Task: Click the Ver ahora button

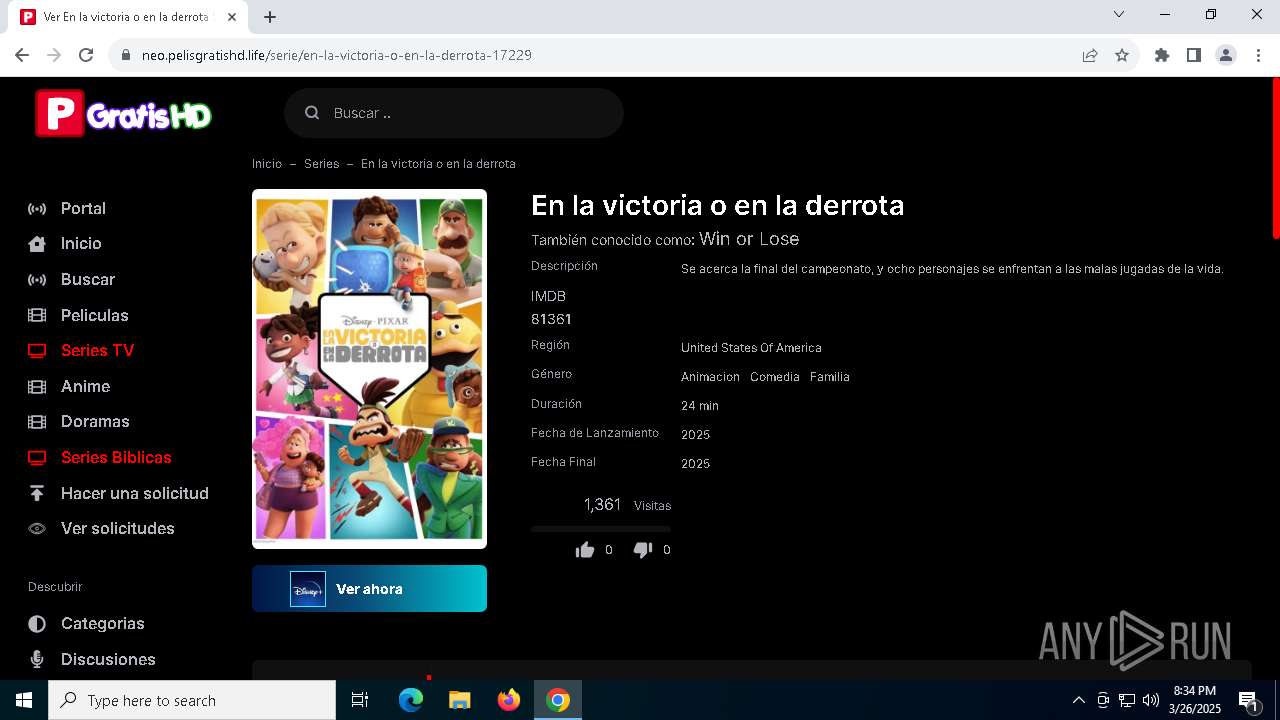Action: 369,589
